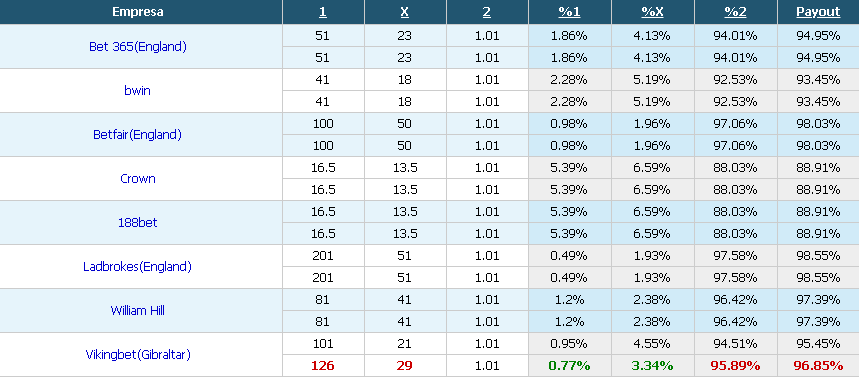Open the Crown bookmaker link

click(x=138, y=179)
